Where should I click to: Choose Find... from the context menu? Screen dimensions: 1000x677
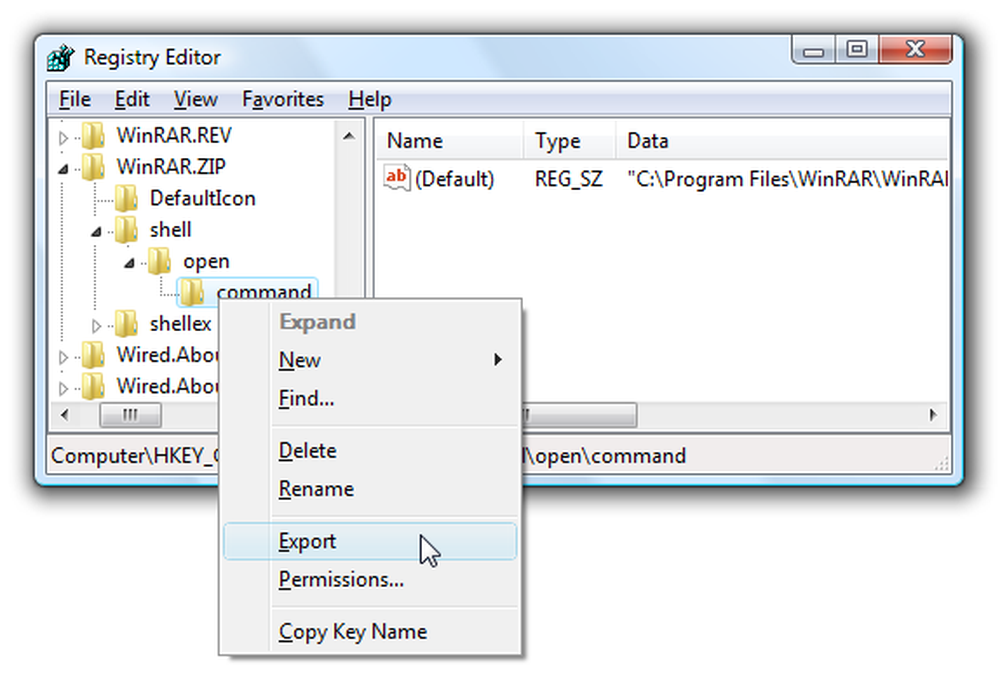click(370, 398)
